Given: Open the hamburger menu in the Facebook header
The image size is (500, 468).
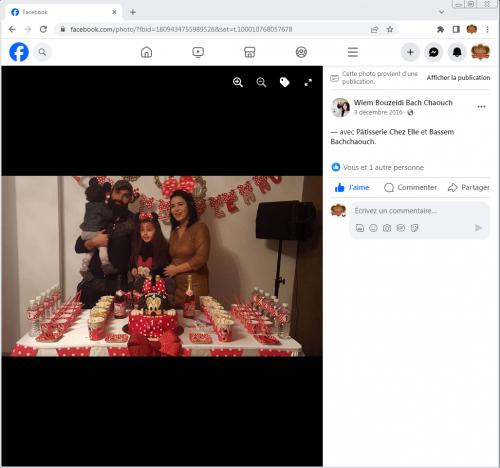Looking at the screenshot, I should [353, 52].
